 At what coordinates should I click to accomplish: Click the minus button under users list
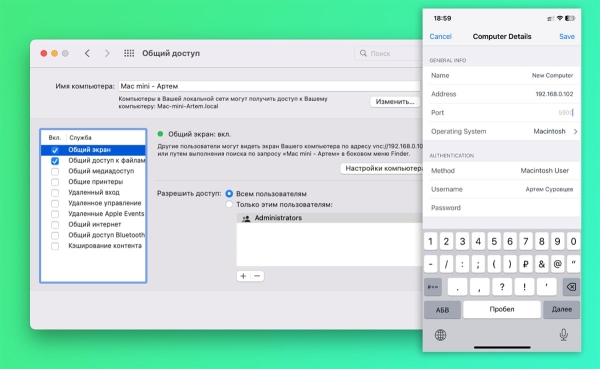tap(257, 276)
